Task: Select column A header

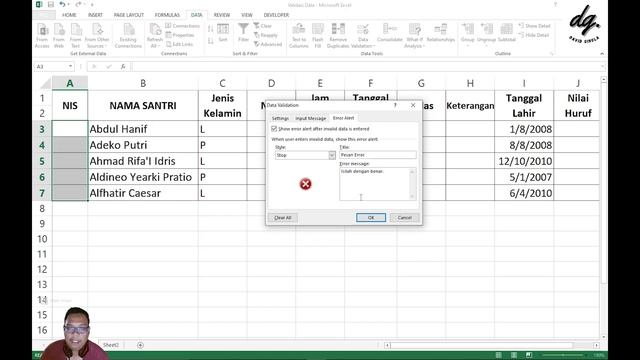Action: (70, 83)
